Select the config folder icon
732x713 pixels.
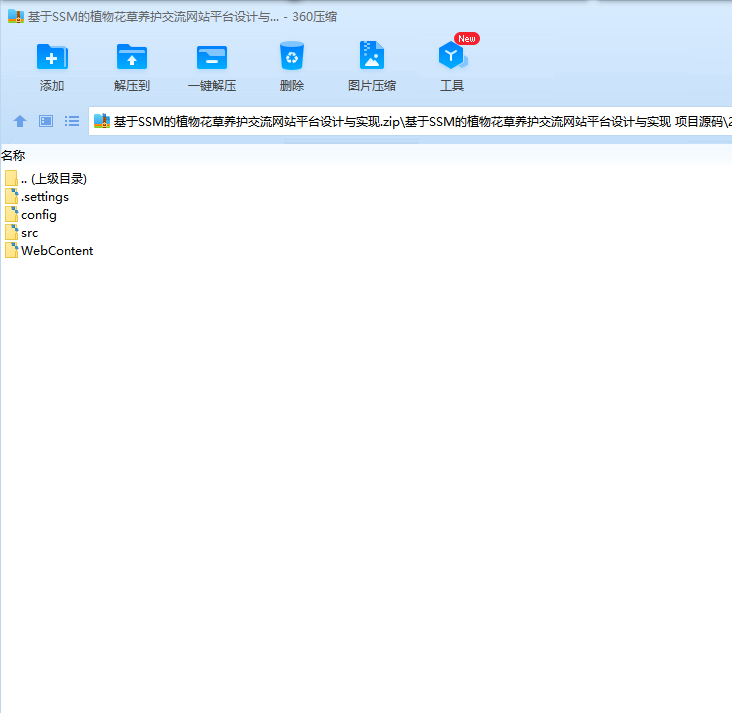point(12,214)
